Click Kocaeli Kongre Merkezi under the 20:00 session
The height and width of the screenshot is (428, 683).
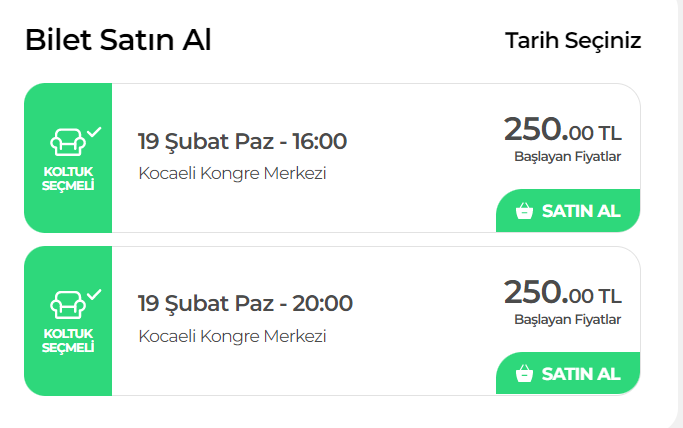(232, 336)
